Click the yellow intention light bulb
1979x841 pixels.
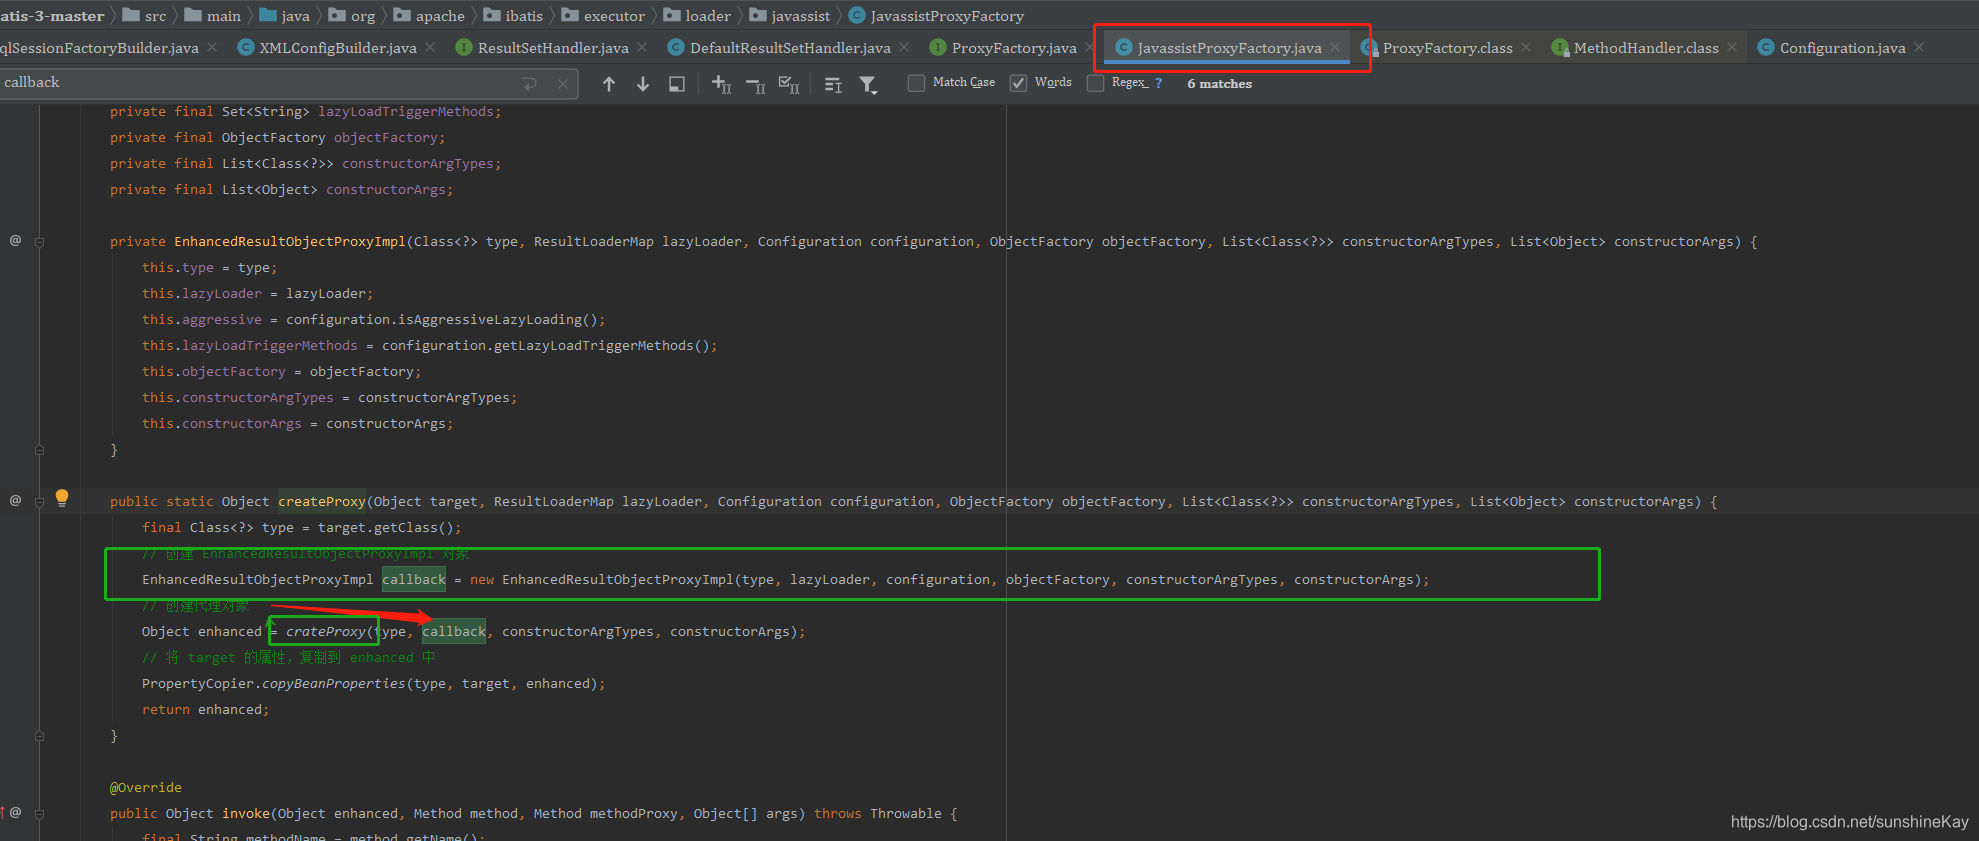click(x=62, y=498)
